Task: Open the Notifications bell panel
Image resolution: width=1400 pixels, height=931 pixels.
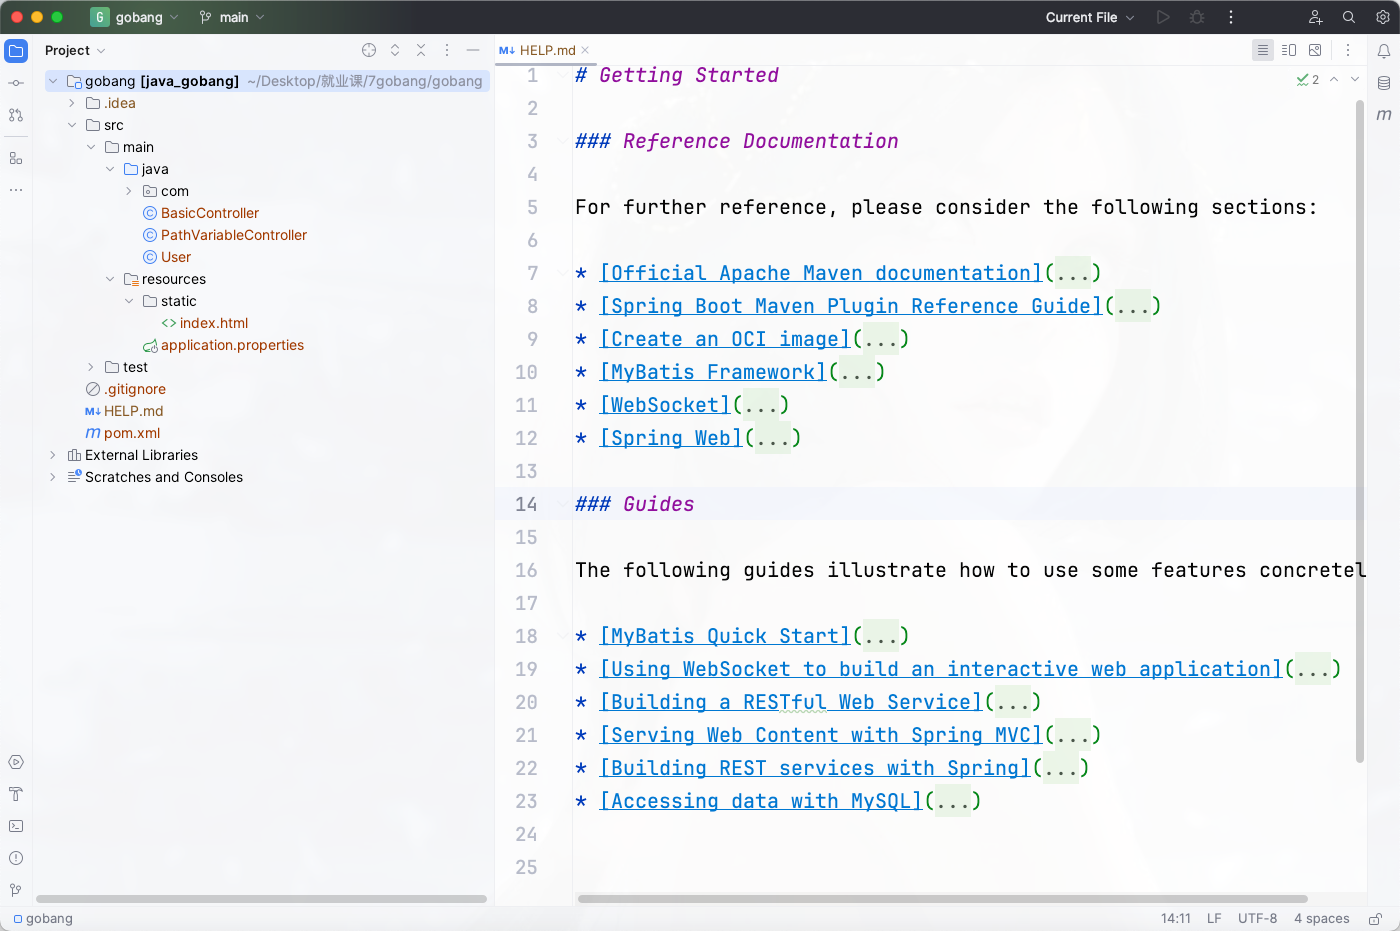Action: 1384,51
